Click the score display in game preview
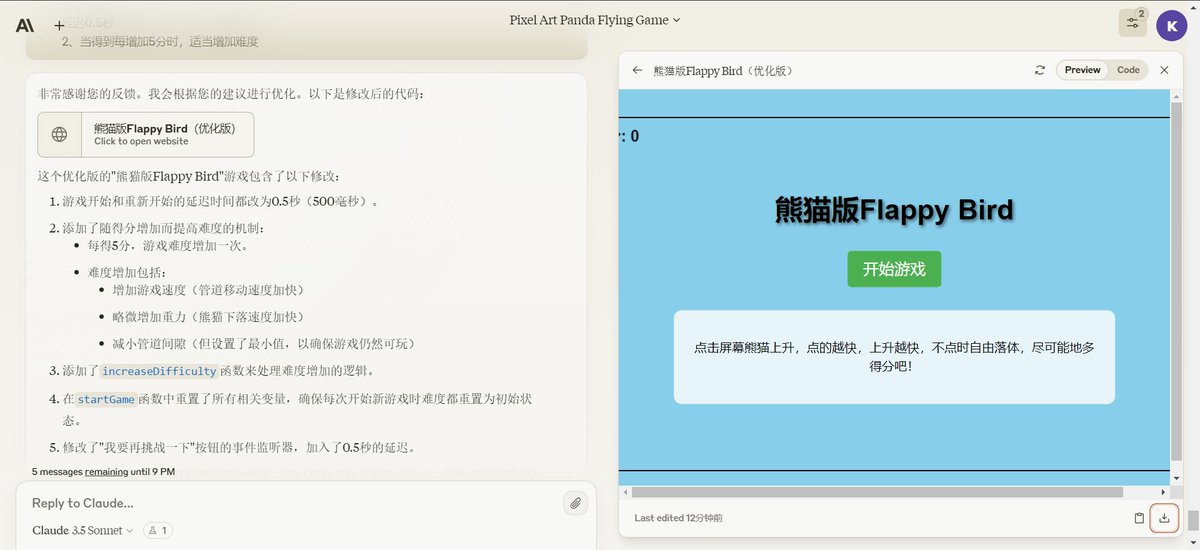 629,136
